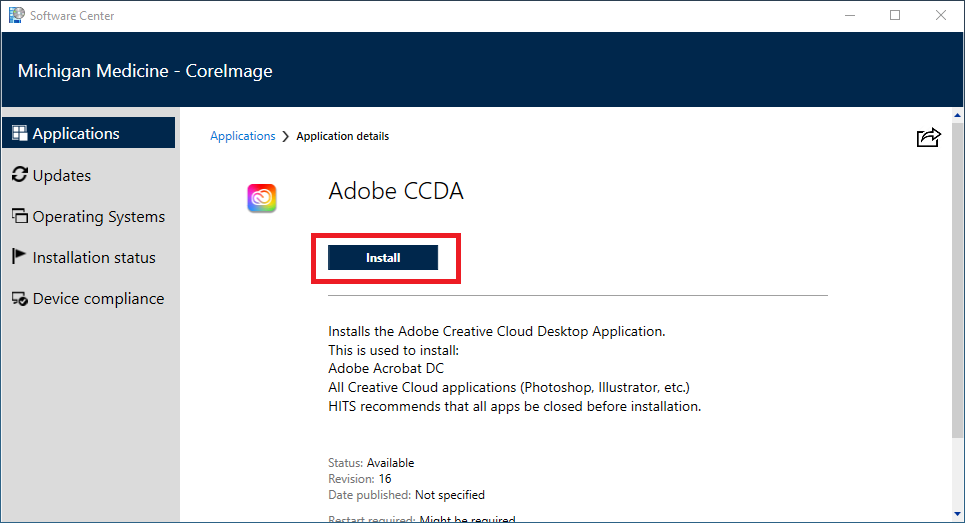Click the breadcrumb chevron separator
This screenshot has width=965, height=523.
coord(286,136)
